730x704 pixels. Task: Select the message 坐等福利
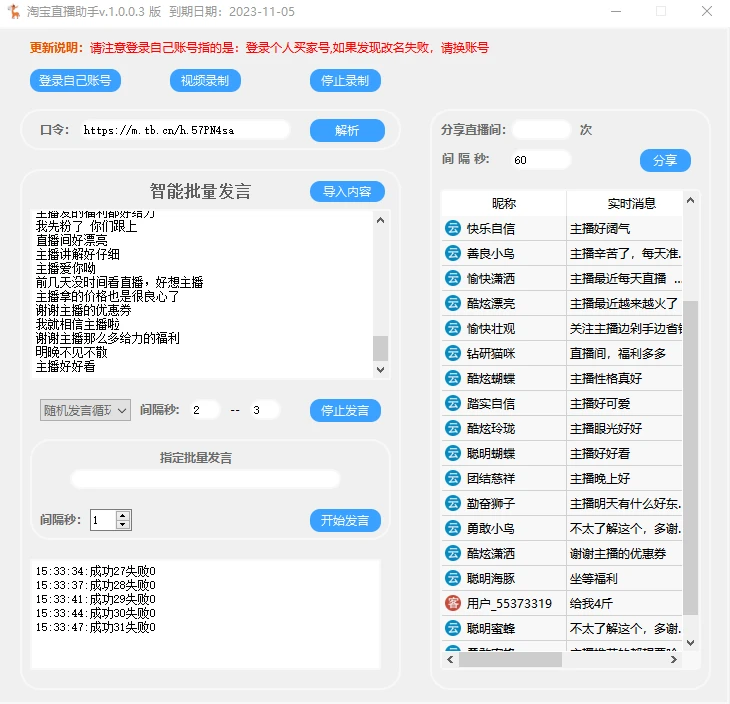594,578
